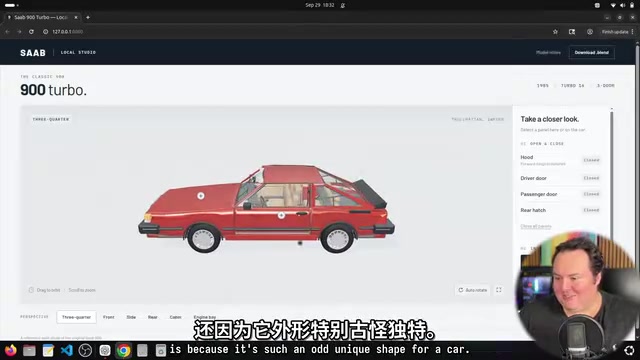Select the Cabin perspective tab
640x360 pixels.
tap(176, 317)
